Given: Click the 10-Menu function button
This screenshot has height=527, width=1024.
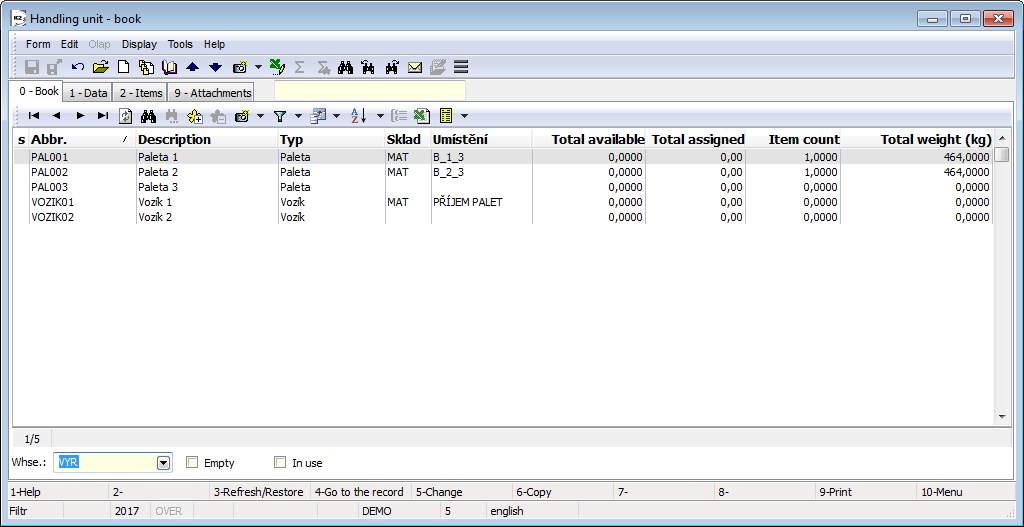Looking at the screenshot, I should 967,492.
